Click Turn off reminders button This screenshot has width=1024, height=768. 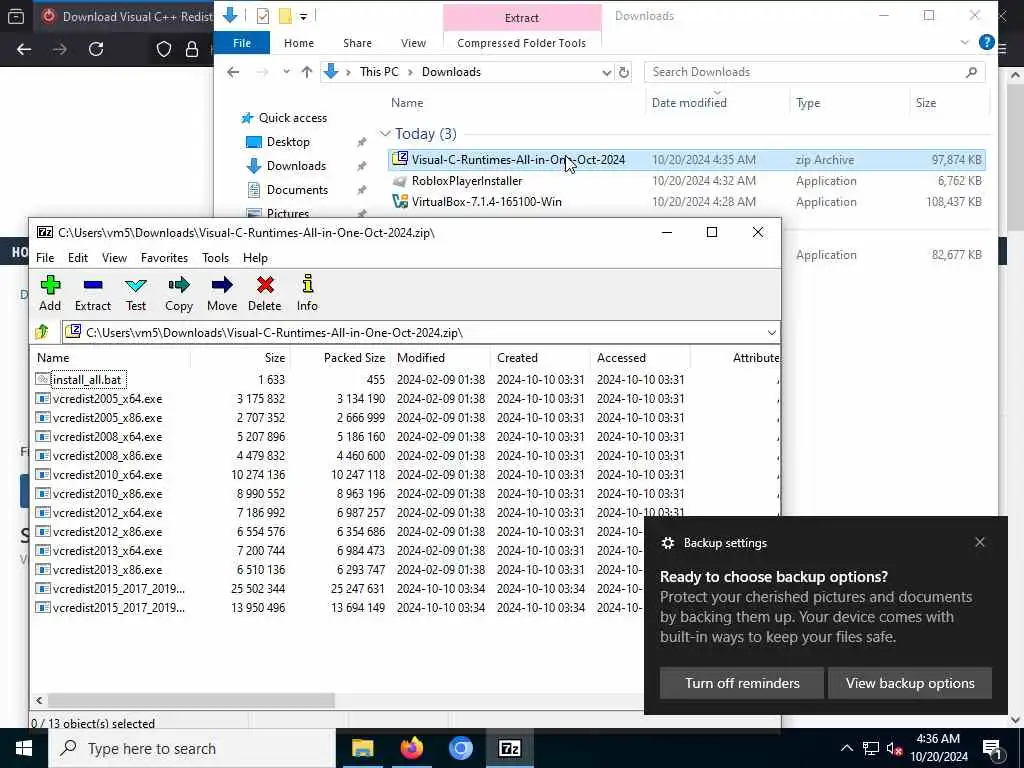click(742, 683)
